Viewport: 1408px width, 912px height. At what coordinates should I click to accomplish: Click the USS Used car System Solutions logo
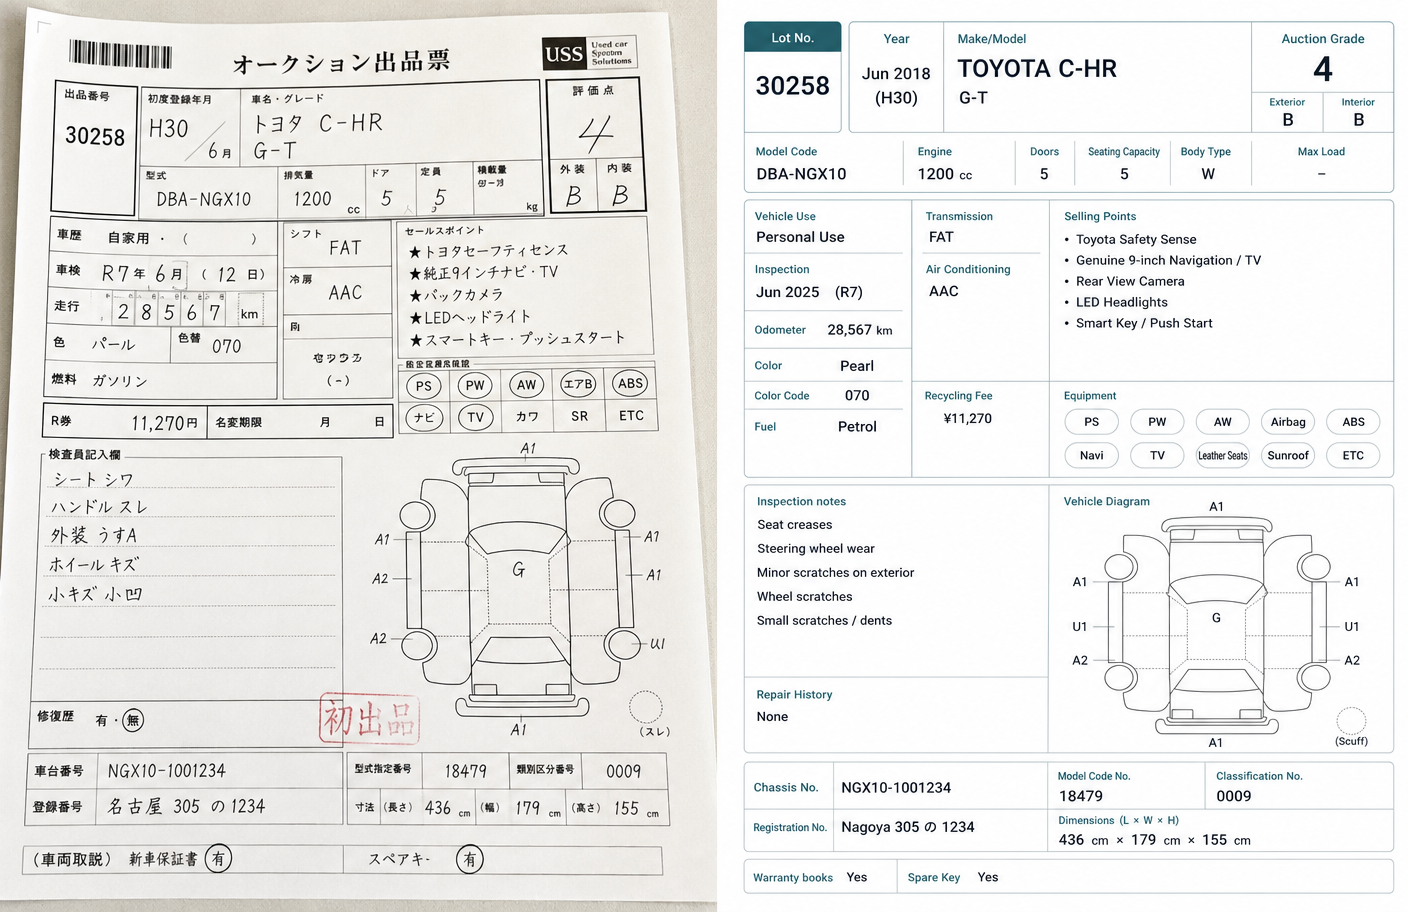pos(589,53)
